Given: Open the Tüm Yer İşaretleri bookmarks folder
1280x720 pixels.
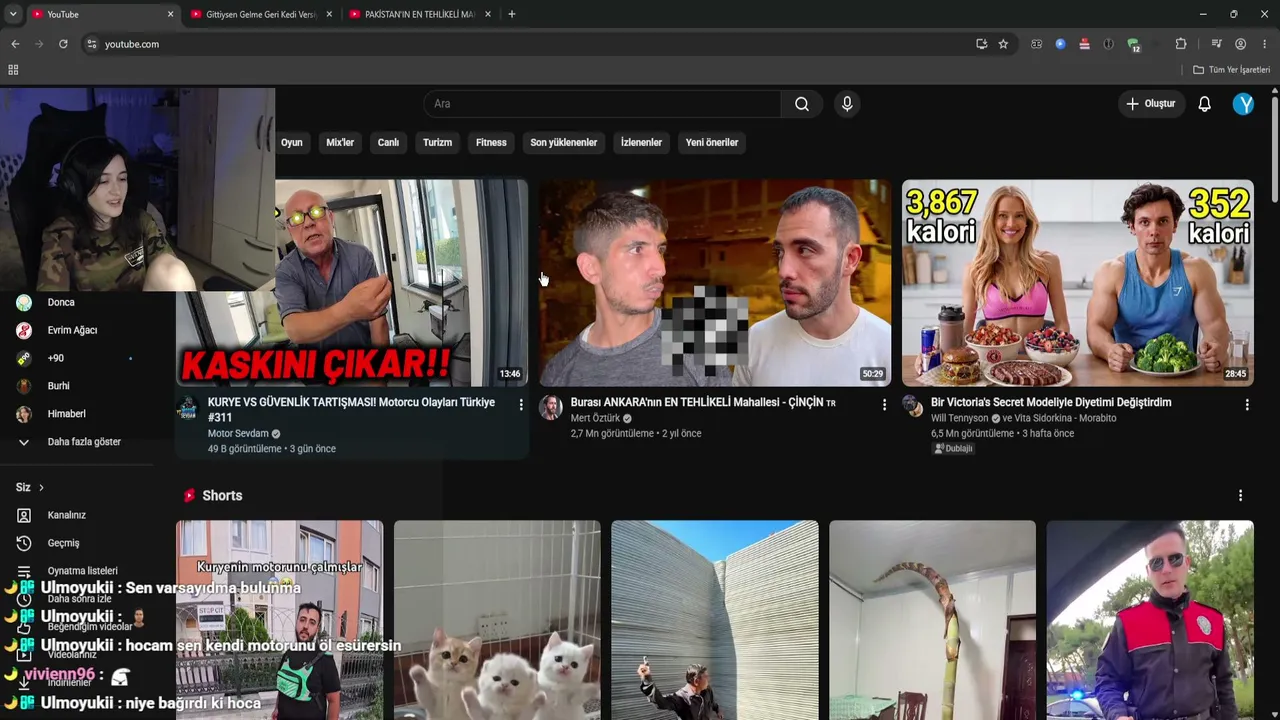Looking at the screenshot, I should [x=1232, y=70].
